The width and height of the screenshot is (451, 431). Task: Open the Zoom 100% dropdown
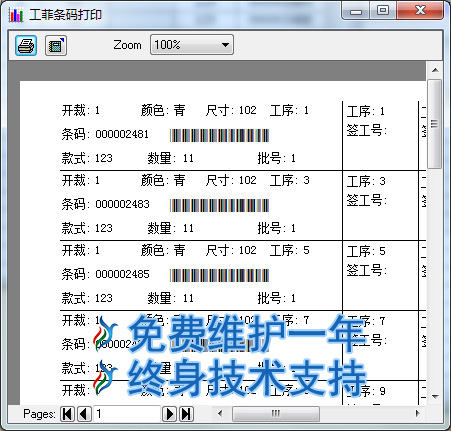(192, 45)
